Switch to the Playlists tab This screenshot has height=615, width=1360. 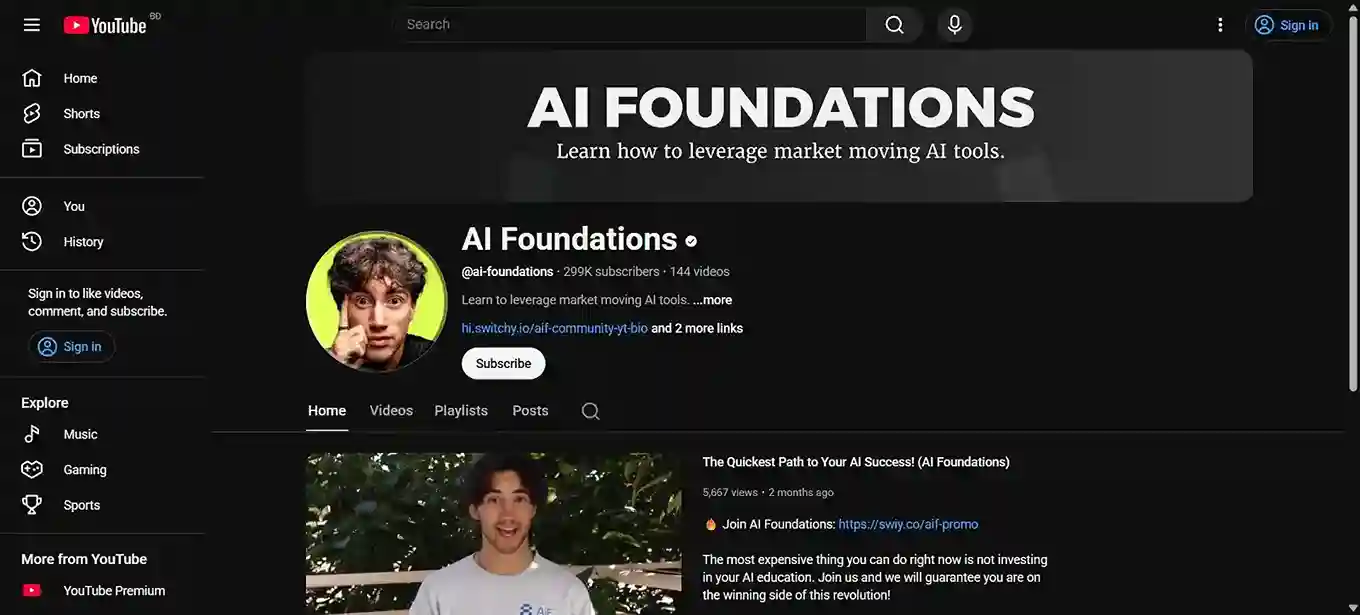click(x=461, y=411)
